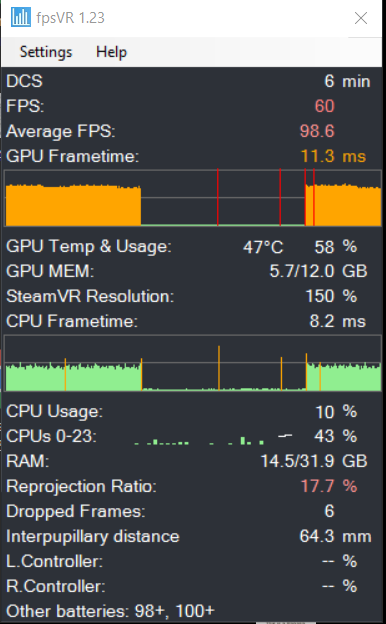Screen dimensions: 386x624
Task: Click the Other batteries line
Action: [x=111, y=611]
